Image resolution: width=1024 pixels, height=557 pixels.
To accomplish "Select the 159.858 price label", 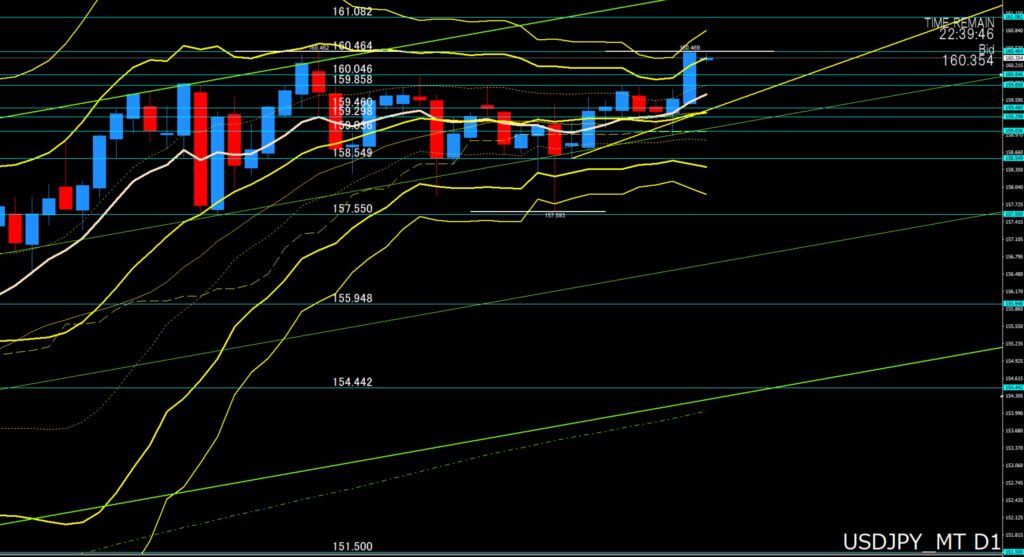I will pyautogui.click(x=351, y=80).
